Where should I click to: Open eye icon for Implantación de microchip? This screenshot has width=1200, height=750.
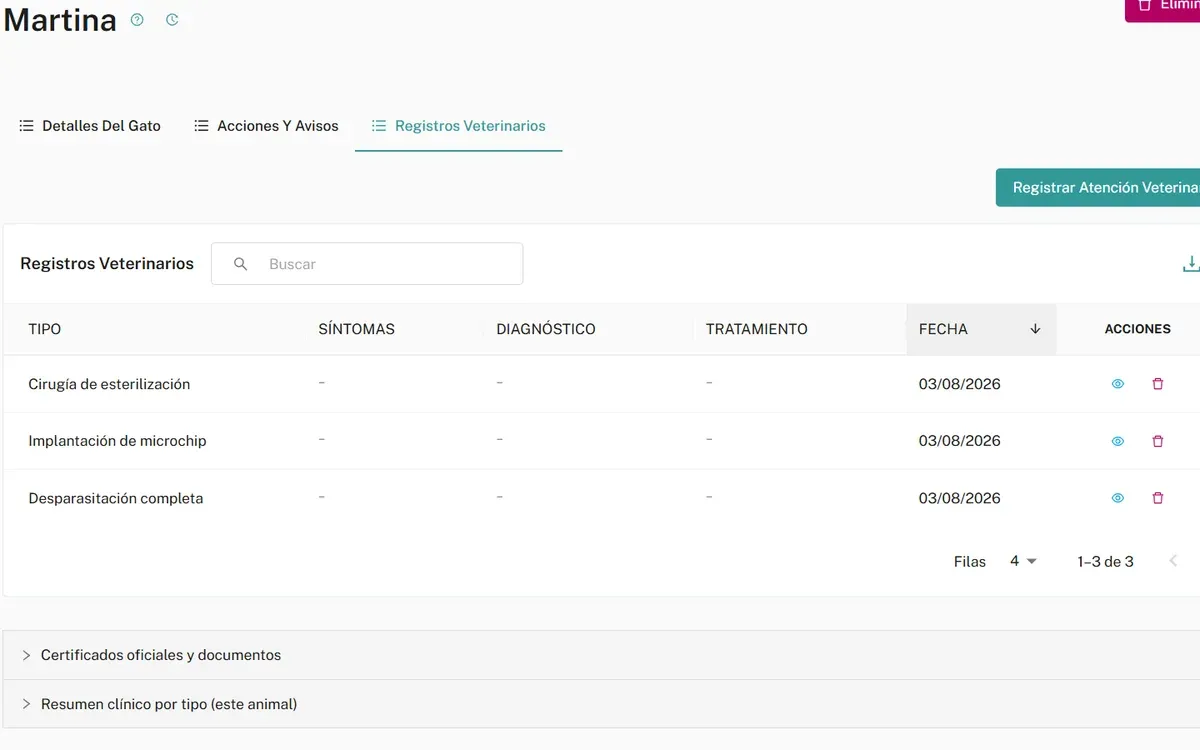(x=1118, y=441)
